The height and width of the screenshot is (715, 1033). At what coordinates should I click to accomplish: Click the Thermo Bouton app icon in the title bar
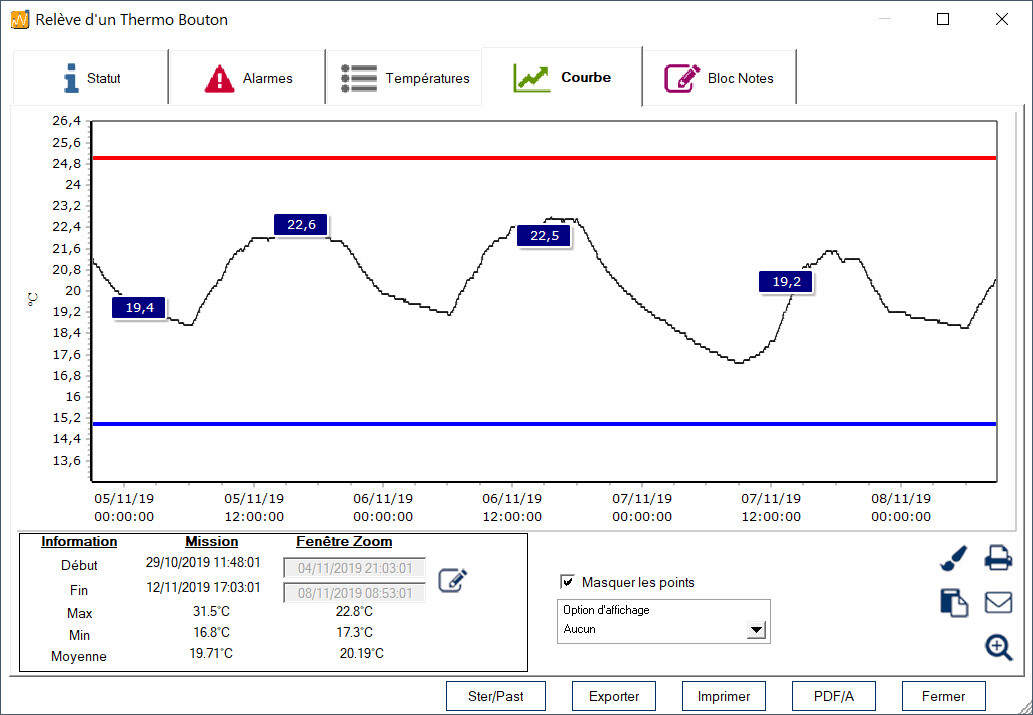[x=20, y=20]
